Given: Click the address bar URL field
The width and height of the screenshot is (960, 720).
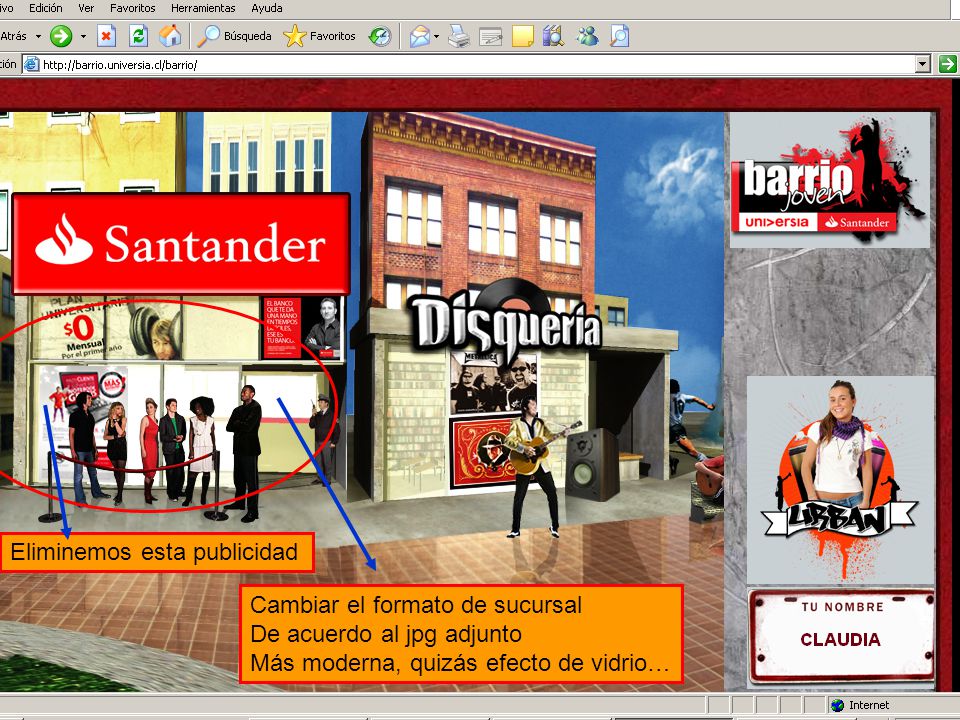Looking at the screenshot, I should [x=478, y=64].
